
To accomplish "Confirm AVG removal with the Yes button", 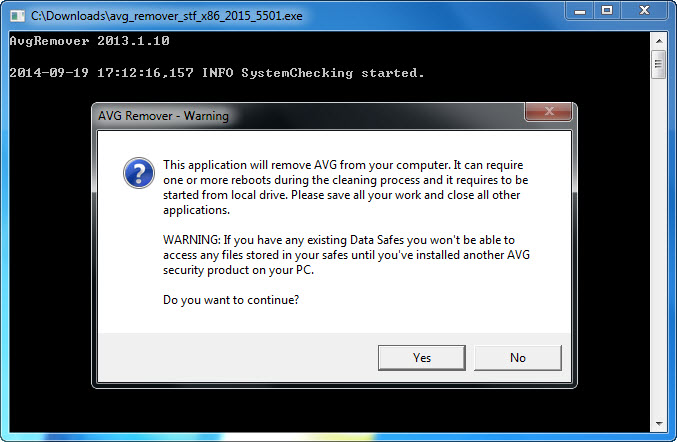I will [422, 357].
